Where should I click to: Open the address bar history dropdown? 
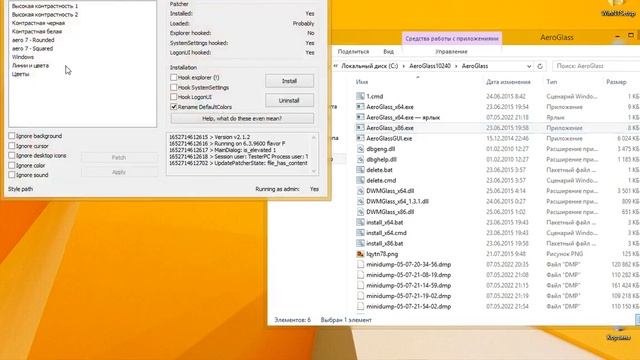coord(529,66)
